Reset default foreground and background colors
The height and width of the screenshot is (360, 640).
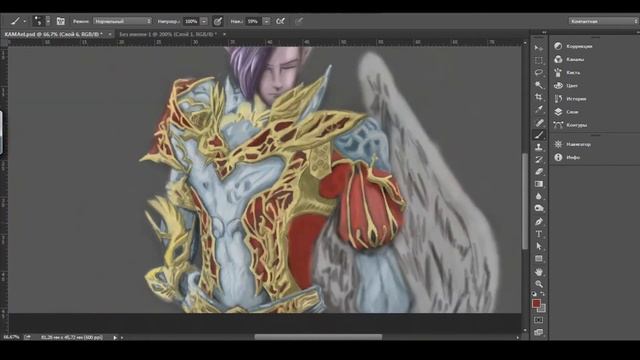point(535,293)
